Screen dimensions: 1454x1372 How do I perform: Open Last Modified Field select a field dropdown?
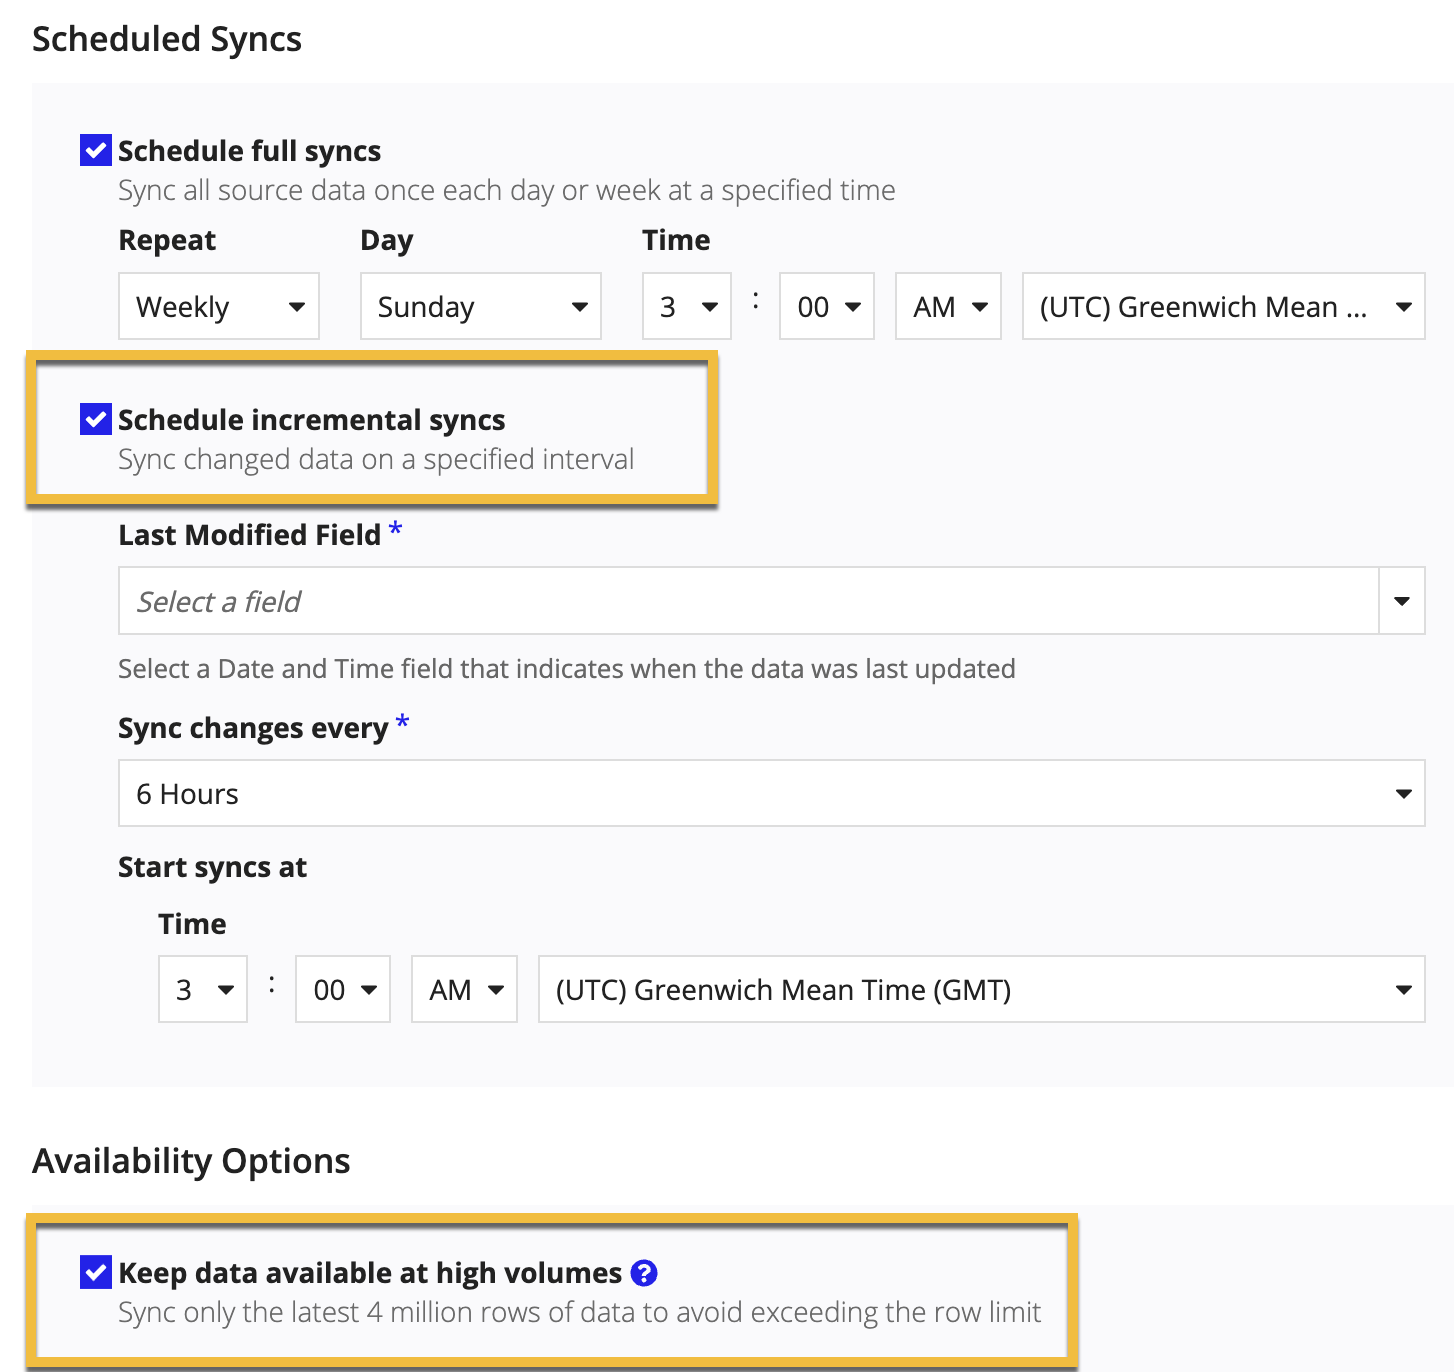click(x=772, y=601)
